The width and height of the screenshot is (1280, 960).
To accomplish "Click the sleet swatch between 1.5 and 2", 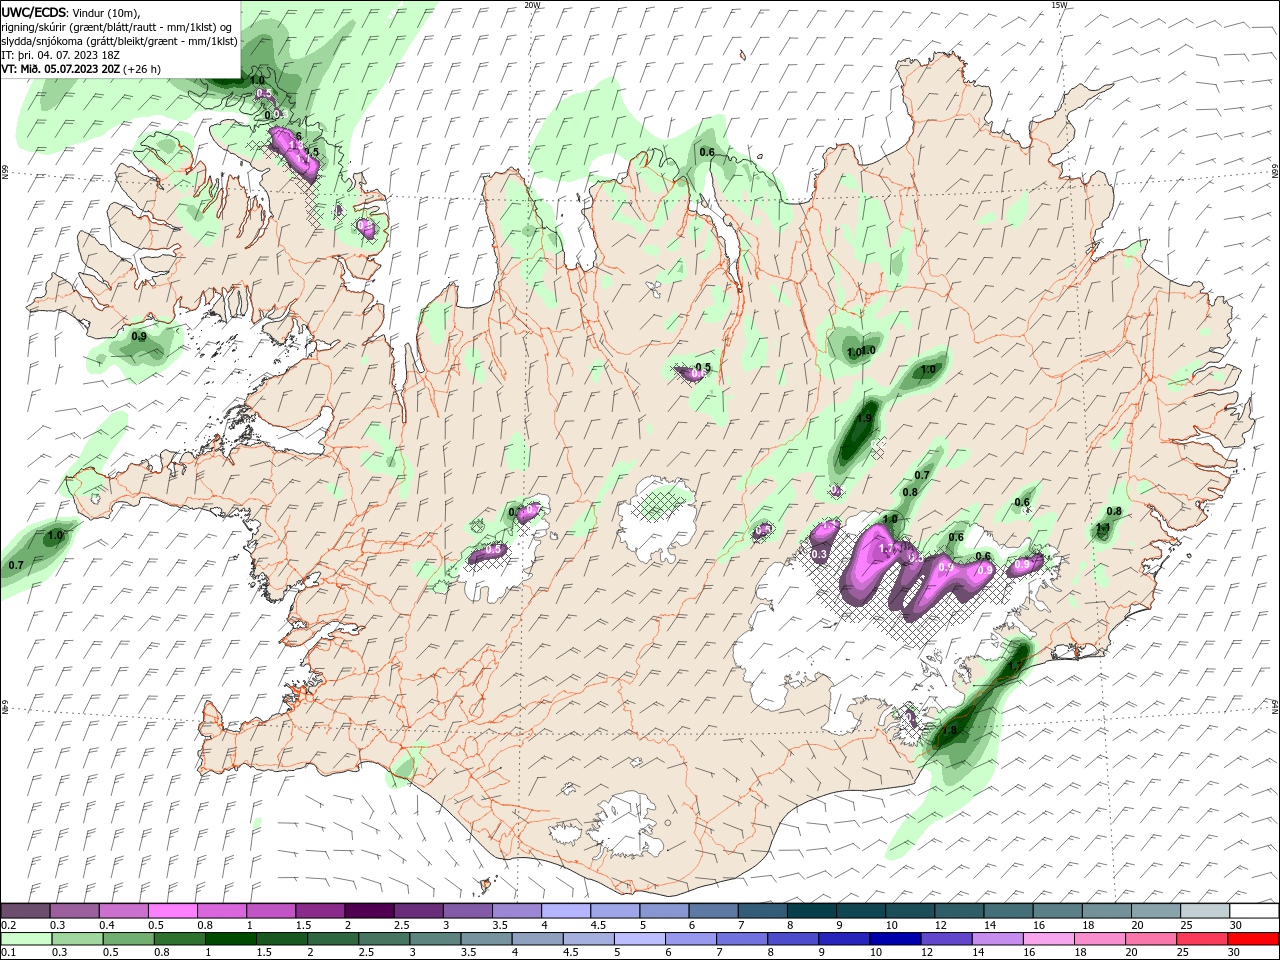I will (x=319, y=911).
